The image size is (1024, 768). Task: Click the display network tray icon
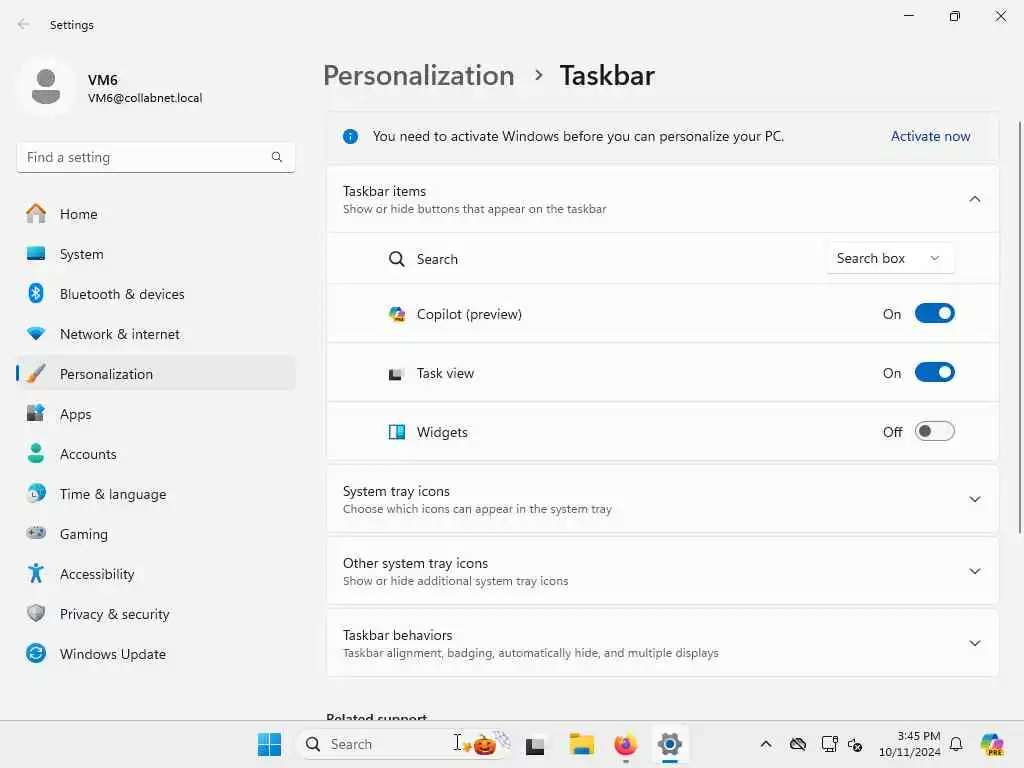(829, 744)
